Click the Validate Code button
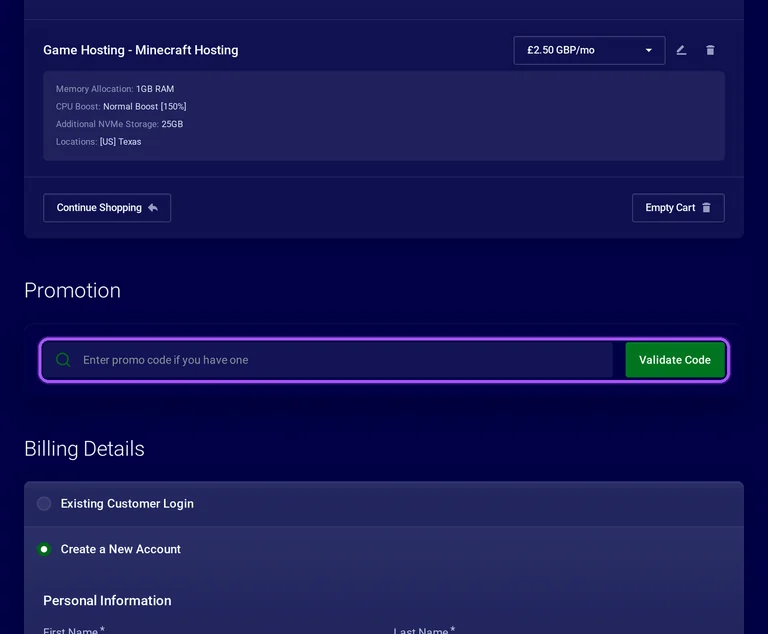Screen dimensions: 768x634 pos(674,360)
